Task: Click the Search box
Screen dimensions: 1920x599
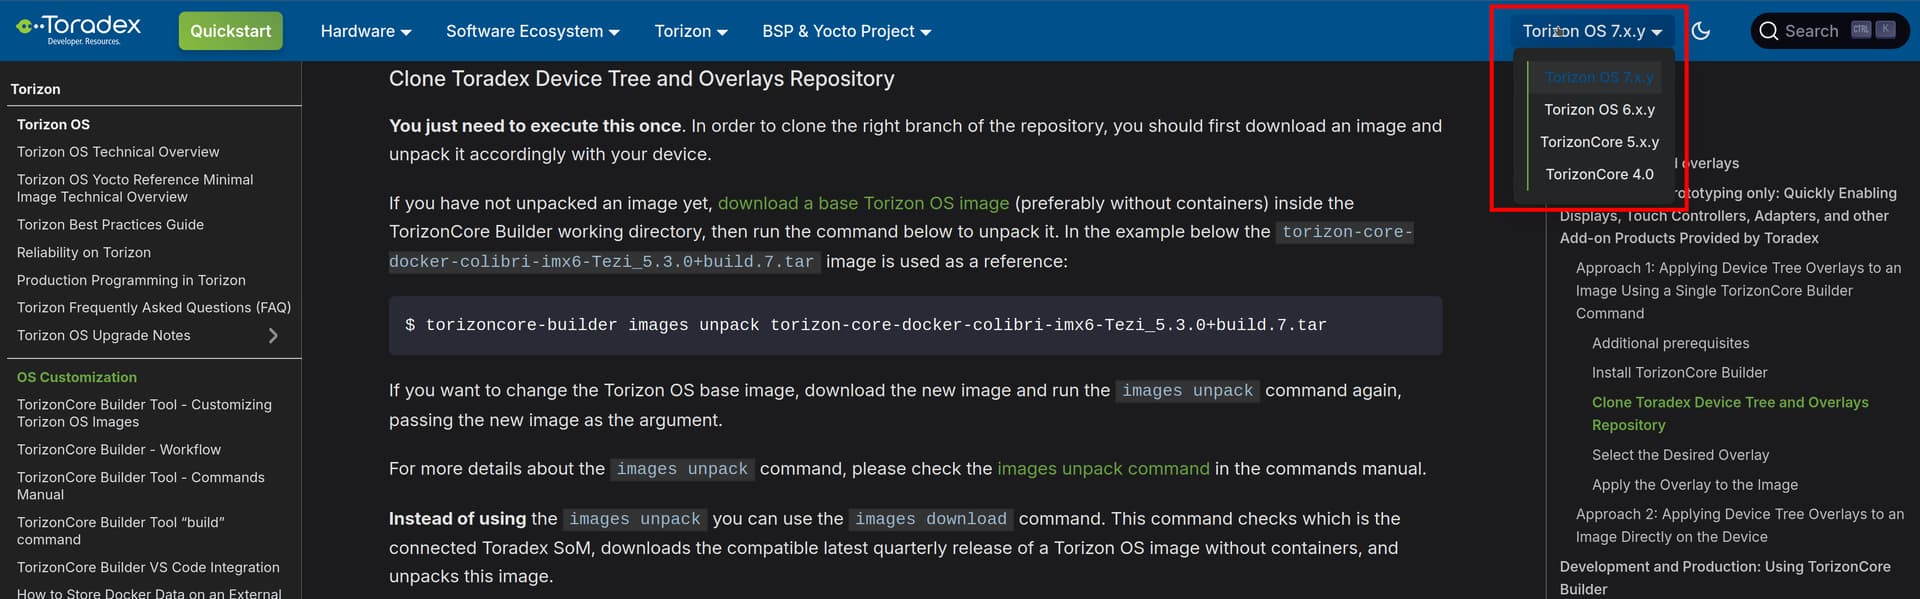Action: pyautogui.click(x=1830, y=31)
